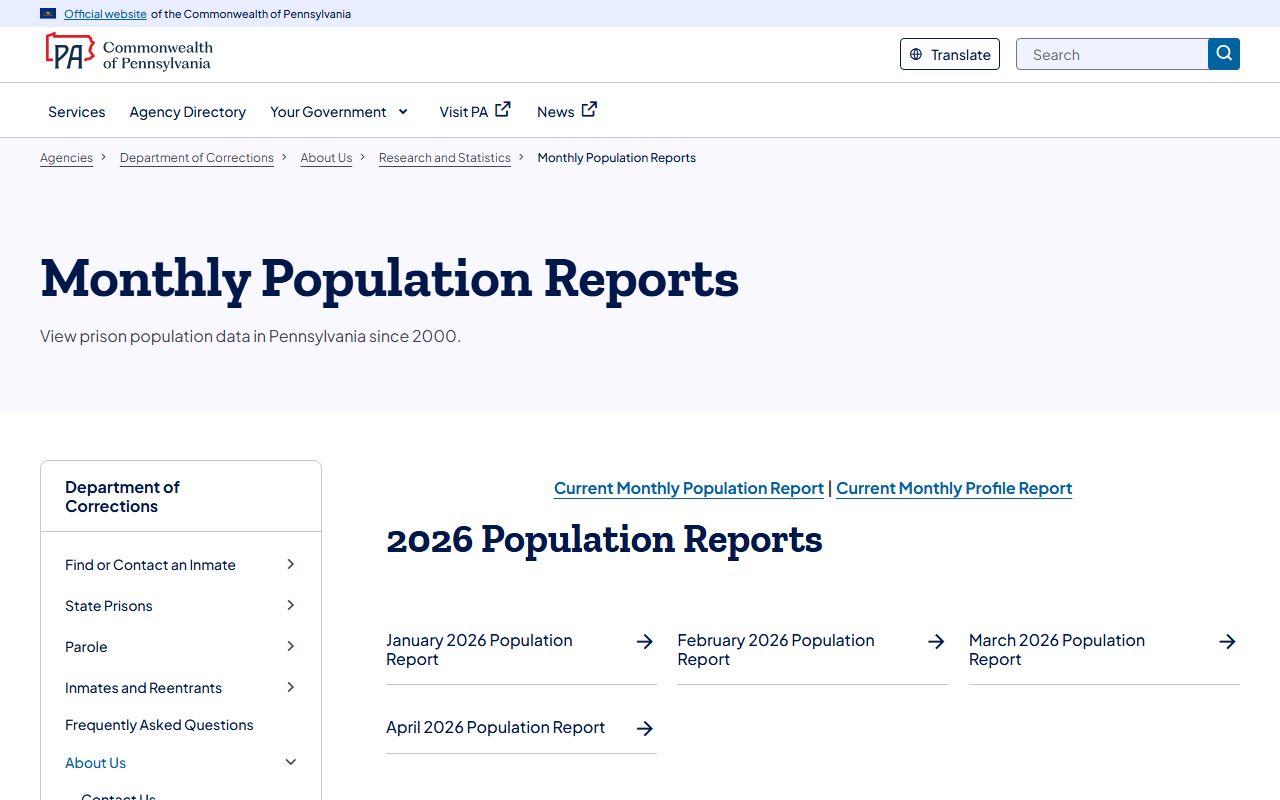Open the Current Monthly Population Report link
This screenshot has width=1280, height=800.
coord(689,488)
